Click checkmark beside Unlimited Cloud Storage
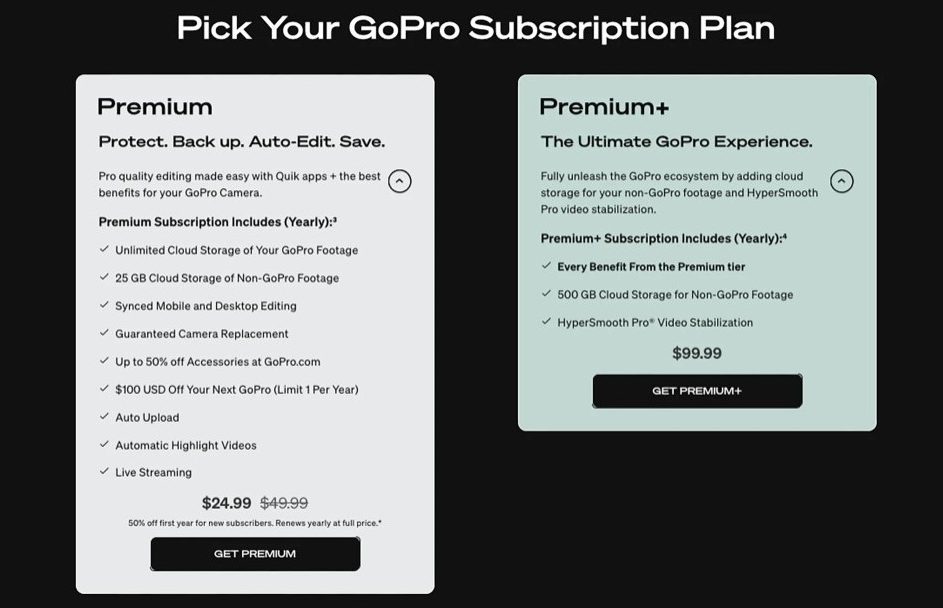The width and height of the screenshot is (943, 608). (104, 250)
